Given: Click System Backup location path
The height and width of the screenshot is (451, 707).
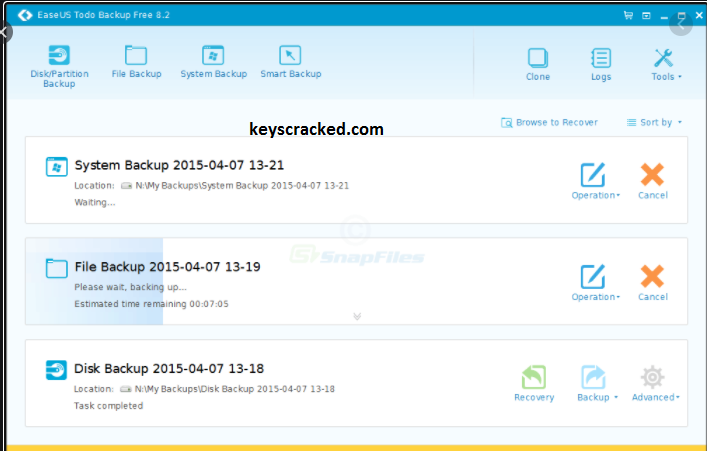Looking at the screenshot, I should pos(242,185).
